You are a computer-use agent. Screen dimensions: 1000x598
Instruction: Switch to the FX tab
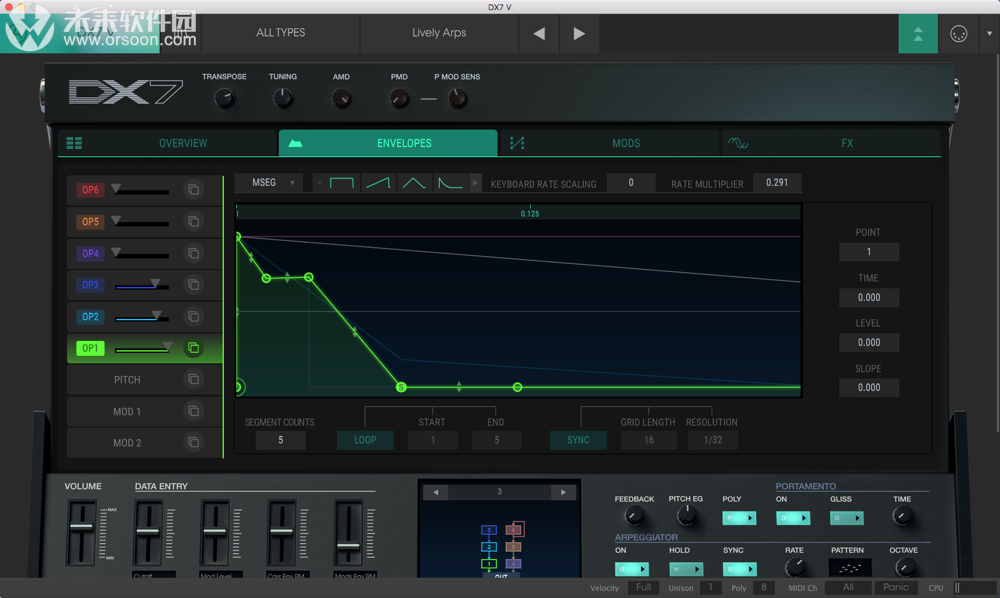[831, 143]
